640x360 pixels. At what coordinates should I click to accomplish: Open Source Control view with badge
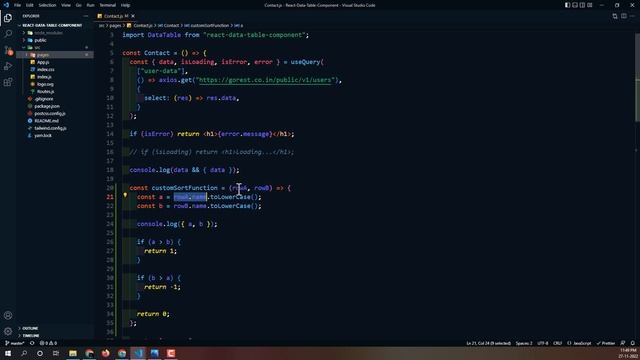[8, 50]
